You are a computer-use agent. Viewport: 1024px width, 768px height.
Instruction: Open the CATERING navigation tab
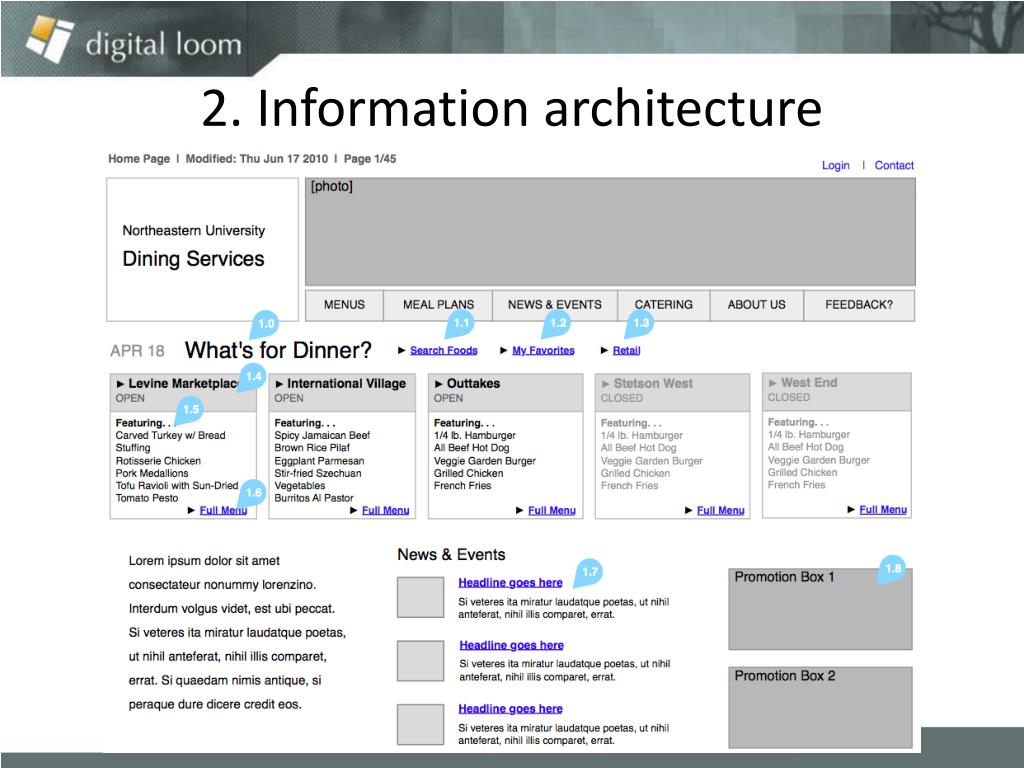(664, 305)
